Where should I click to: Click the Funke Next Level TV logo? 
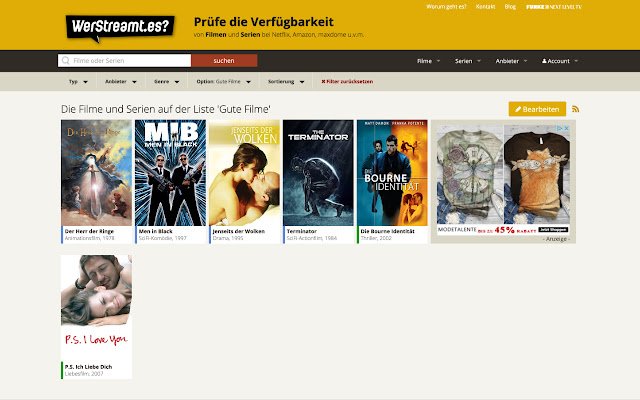(x=553, y=7)
